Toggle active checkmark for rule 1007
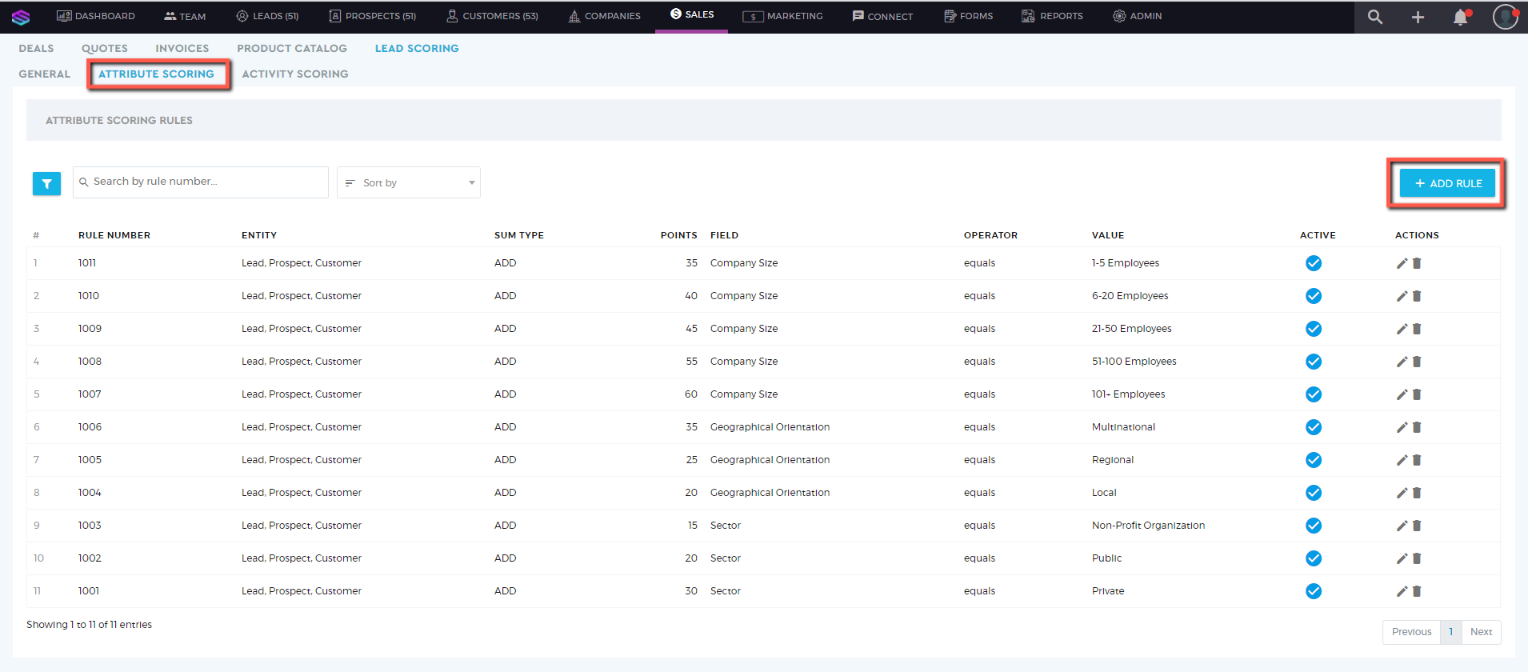Viewport: 1528px width, 672px height. [x=1314, y=394]
